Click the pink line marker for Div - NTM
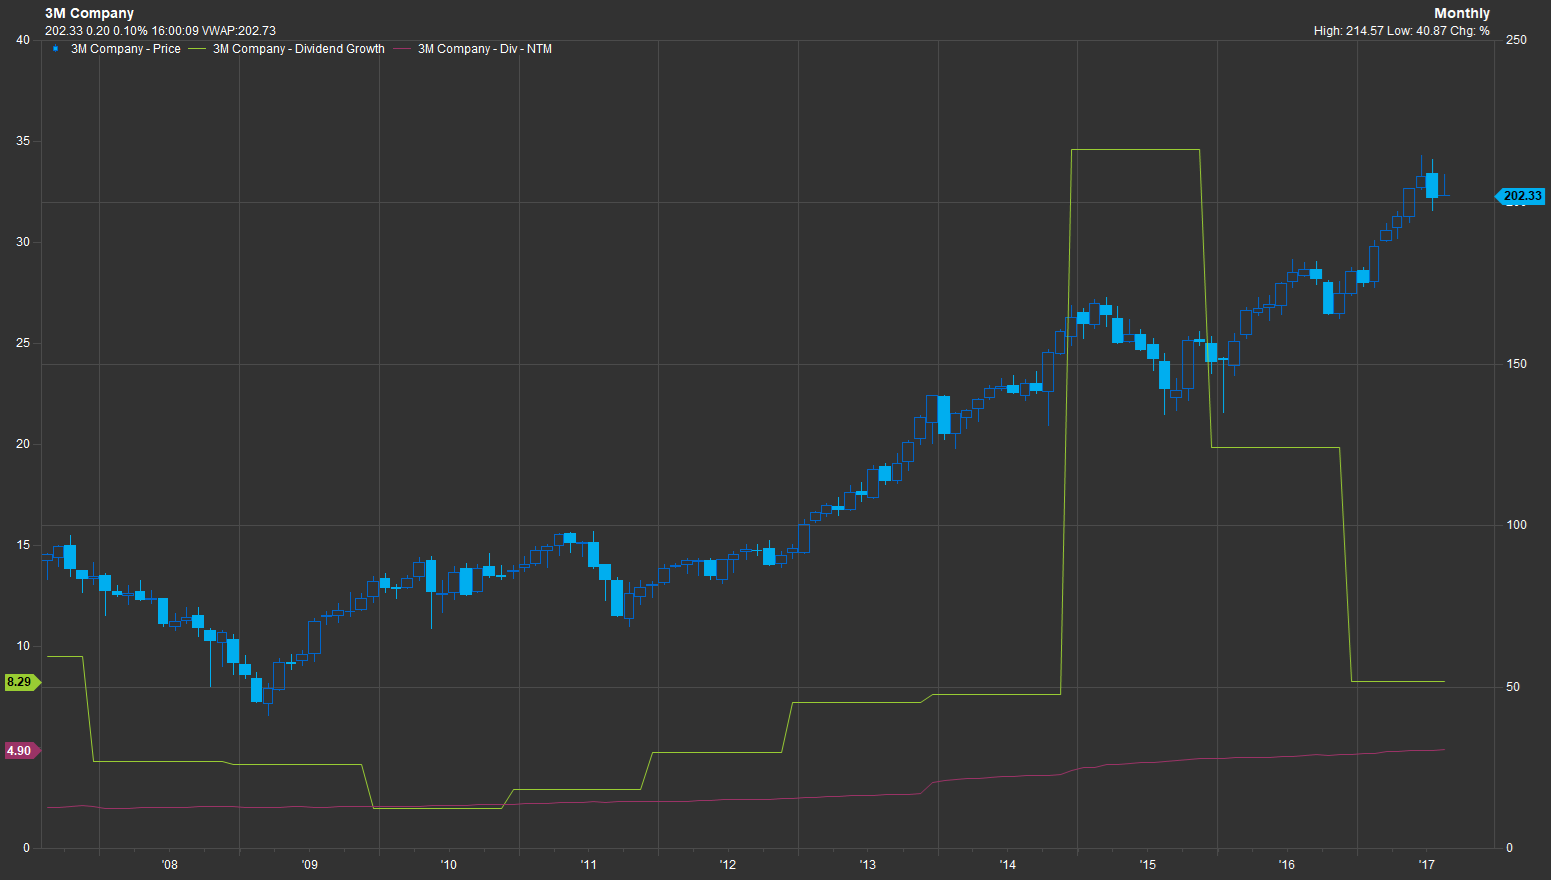Image resolution: width=1551 pixels, height=880 pixels. coord(402,49)
